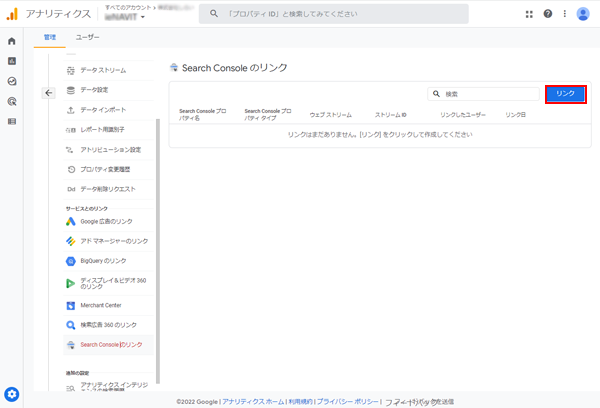This screenshot has height=408, width=600.
Task: Open the Home icon in left rail
Action: click(12, 41)
